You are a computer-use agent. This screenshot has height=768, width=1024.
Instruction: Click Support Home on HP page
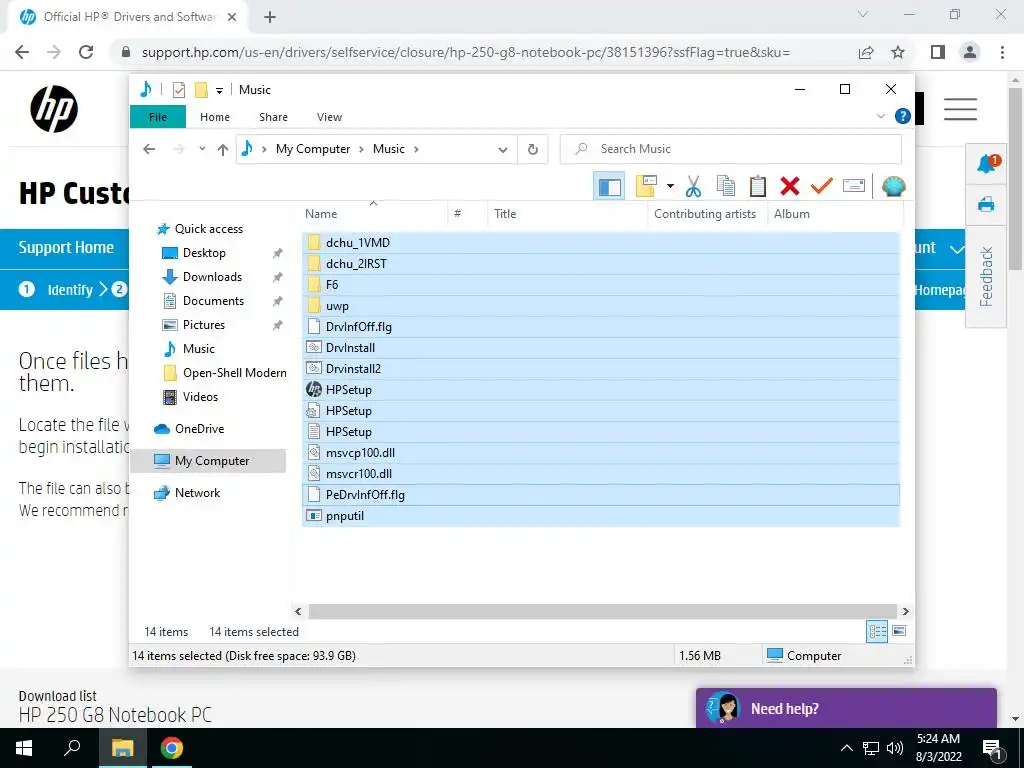tap(66, 248)
